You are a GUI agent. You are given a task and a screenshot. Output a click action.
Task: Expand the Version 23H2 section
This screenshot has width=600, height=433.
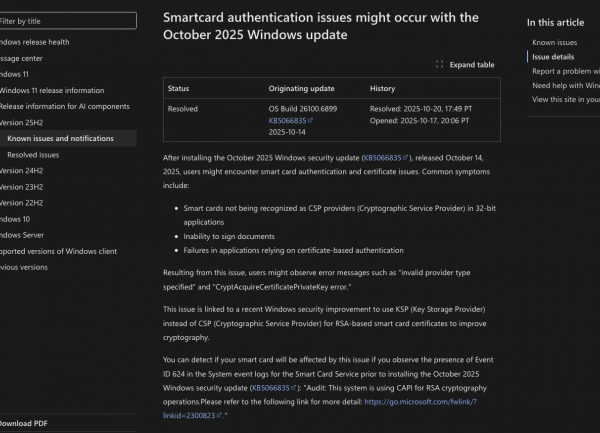click(24, 187)
